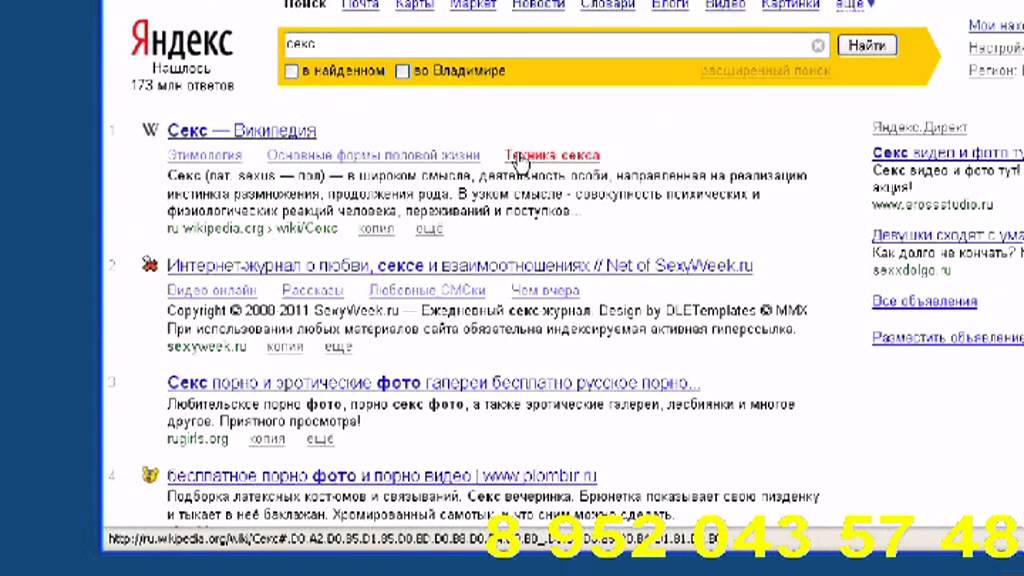The height and width of the screenshot is (576, 1024).
Task: Open the 'Разместить объявление' link
Action: [948, 337]
